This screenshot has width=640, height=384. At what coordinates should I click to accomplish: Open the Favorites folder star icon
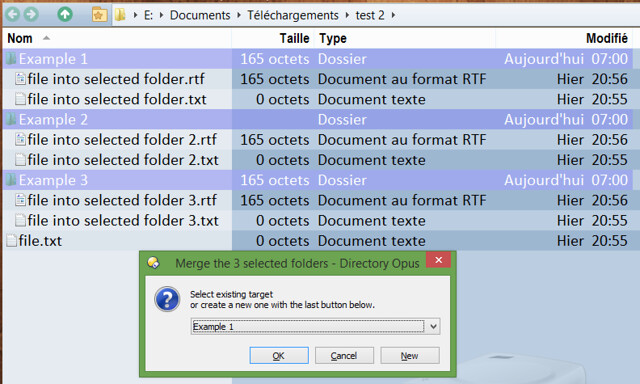(99, 15)
